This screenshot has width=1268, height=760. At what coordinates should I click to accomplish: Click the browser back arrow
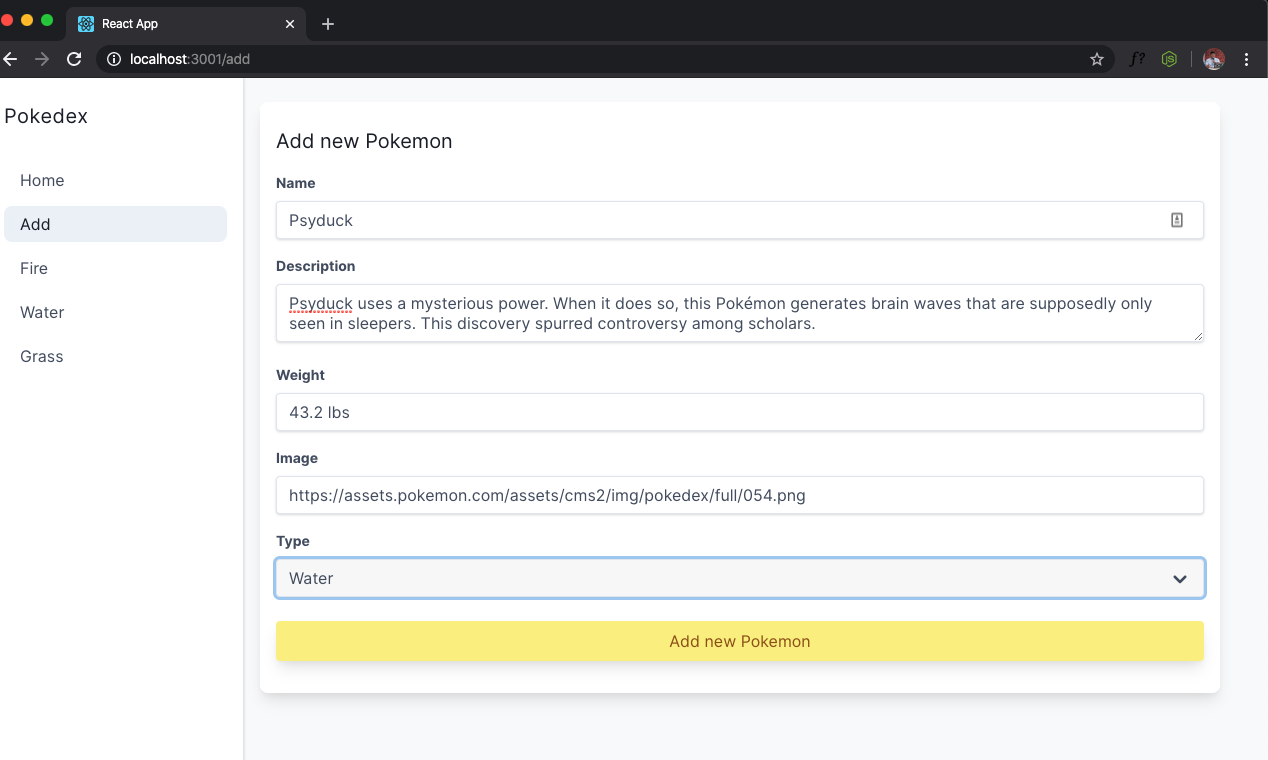(10, 59)
